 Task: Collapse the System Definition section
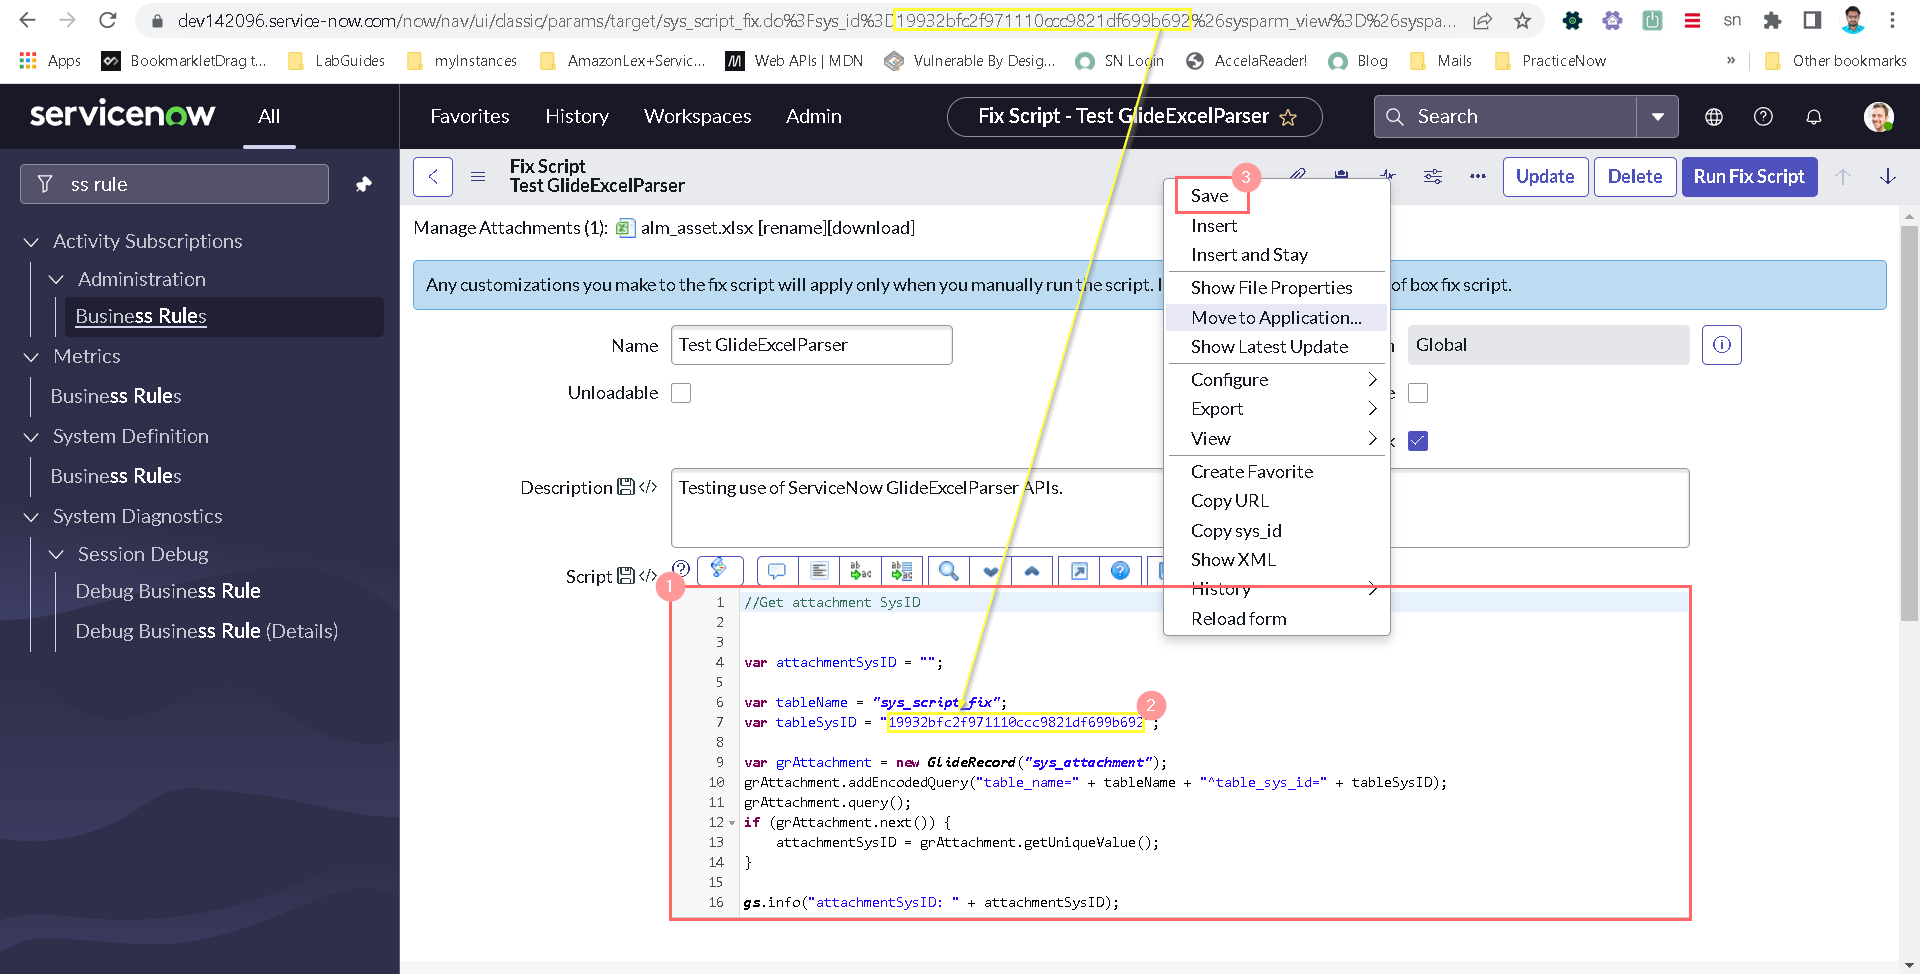click(31, 437)
